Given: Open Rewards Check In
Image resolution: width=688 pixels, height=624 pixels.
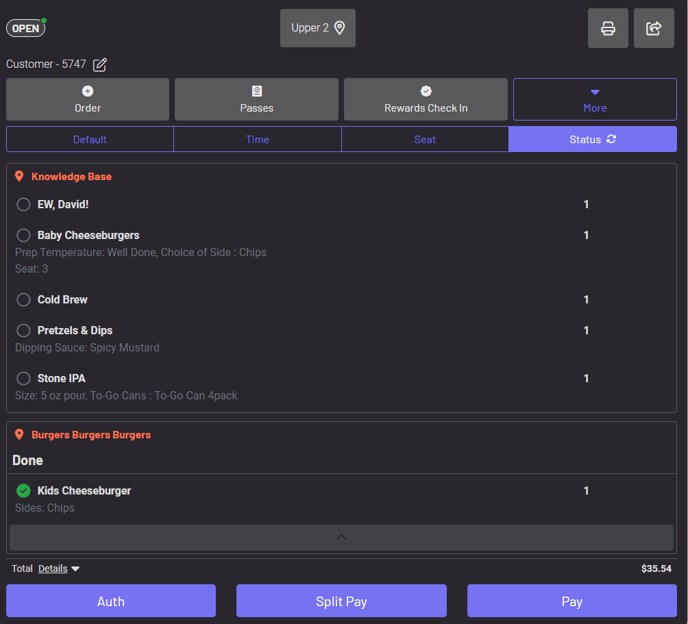Looking at the screenshot, I should tap(425, 99).
